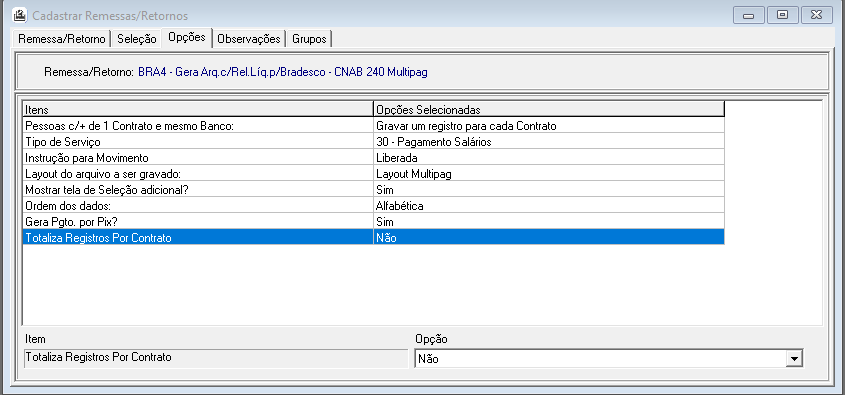Click Sim value in Gera Pgto. por Pix row
This screenshot has height=395, width=845.
549,222
